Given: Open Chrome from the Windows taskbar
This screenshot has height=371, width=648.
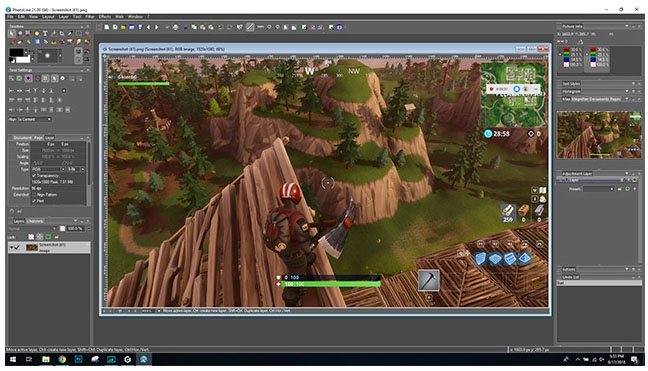Looking at the screenshot, I should (x=62, y=359).
